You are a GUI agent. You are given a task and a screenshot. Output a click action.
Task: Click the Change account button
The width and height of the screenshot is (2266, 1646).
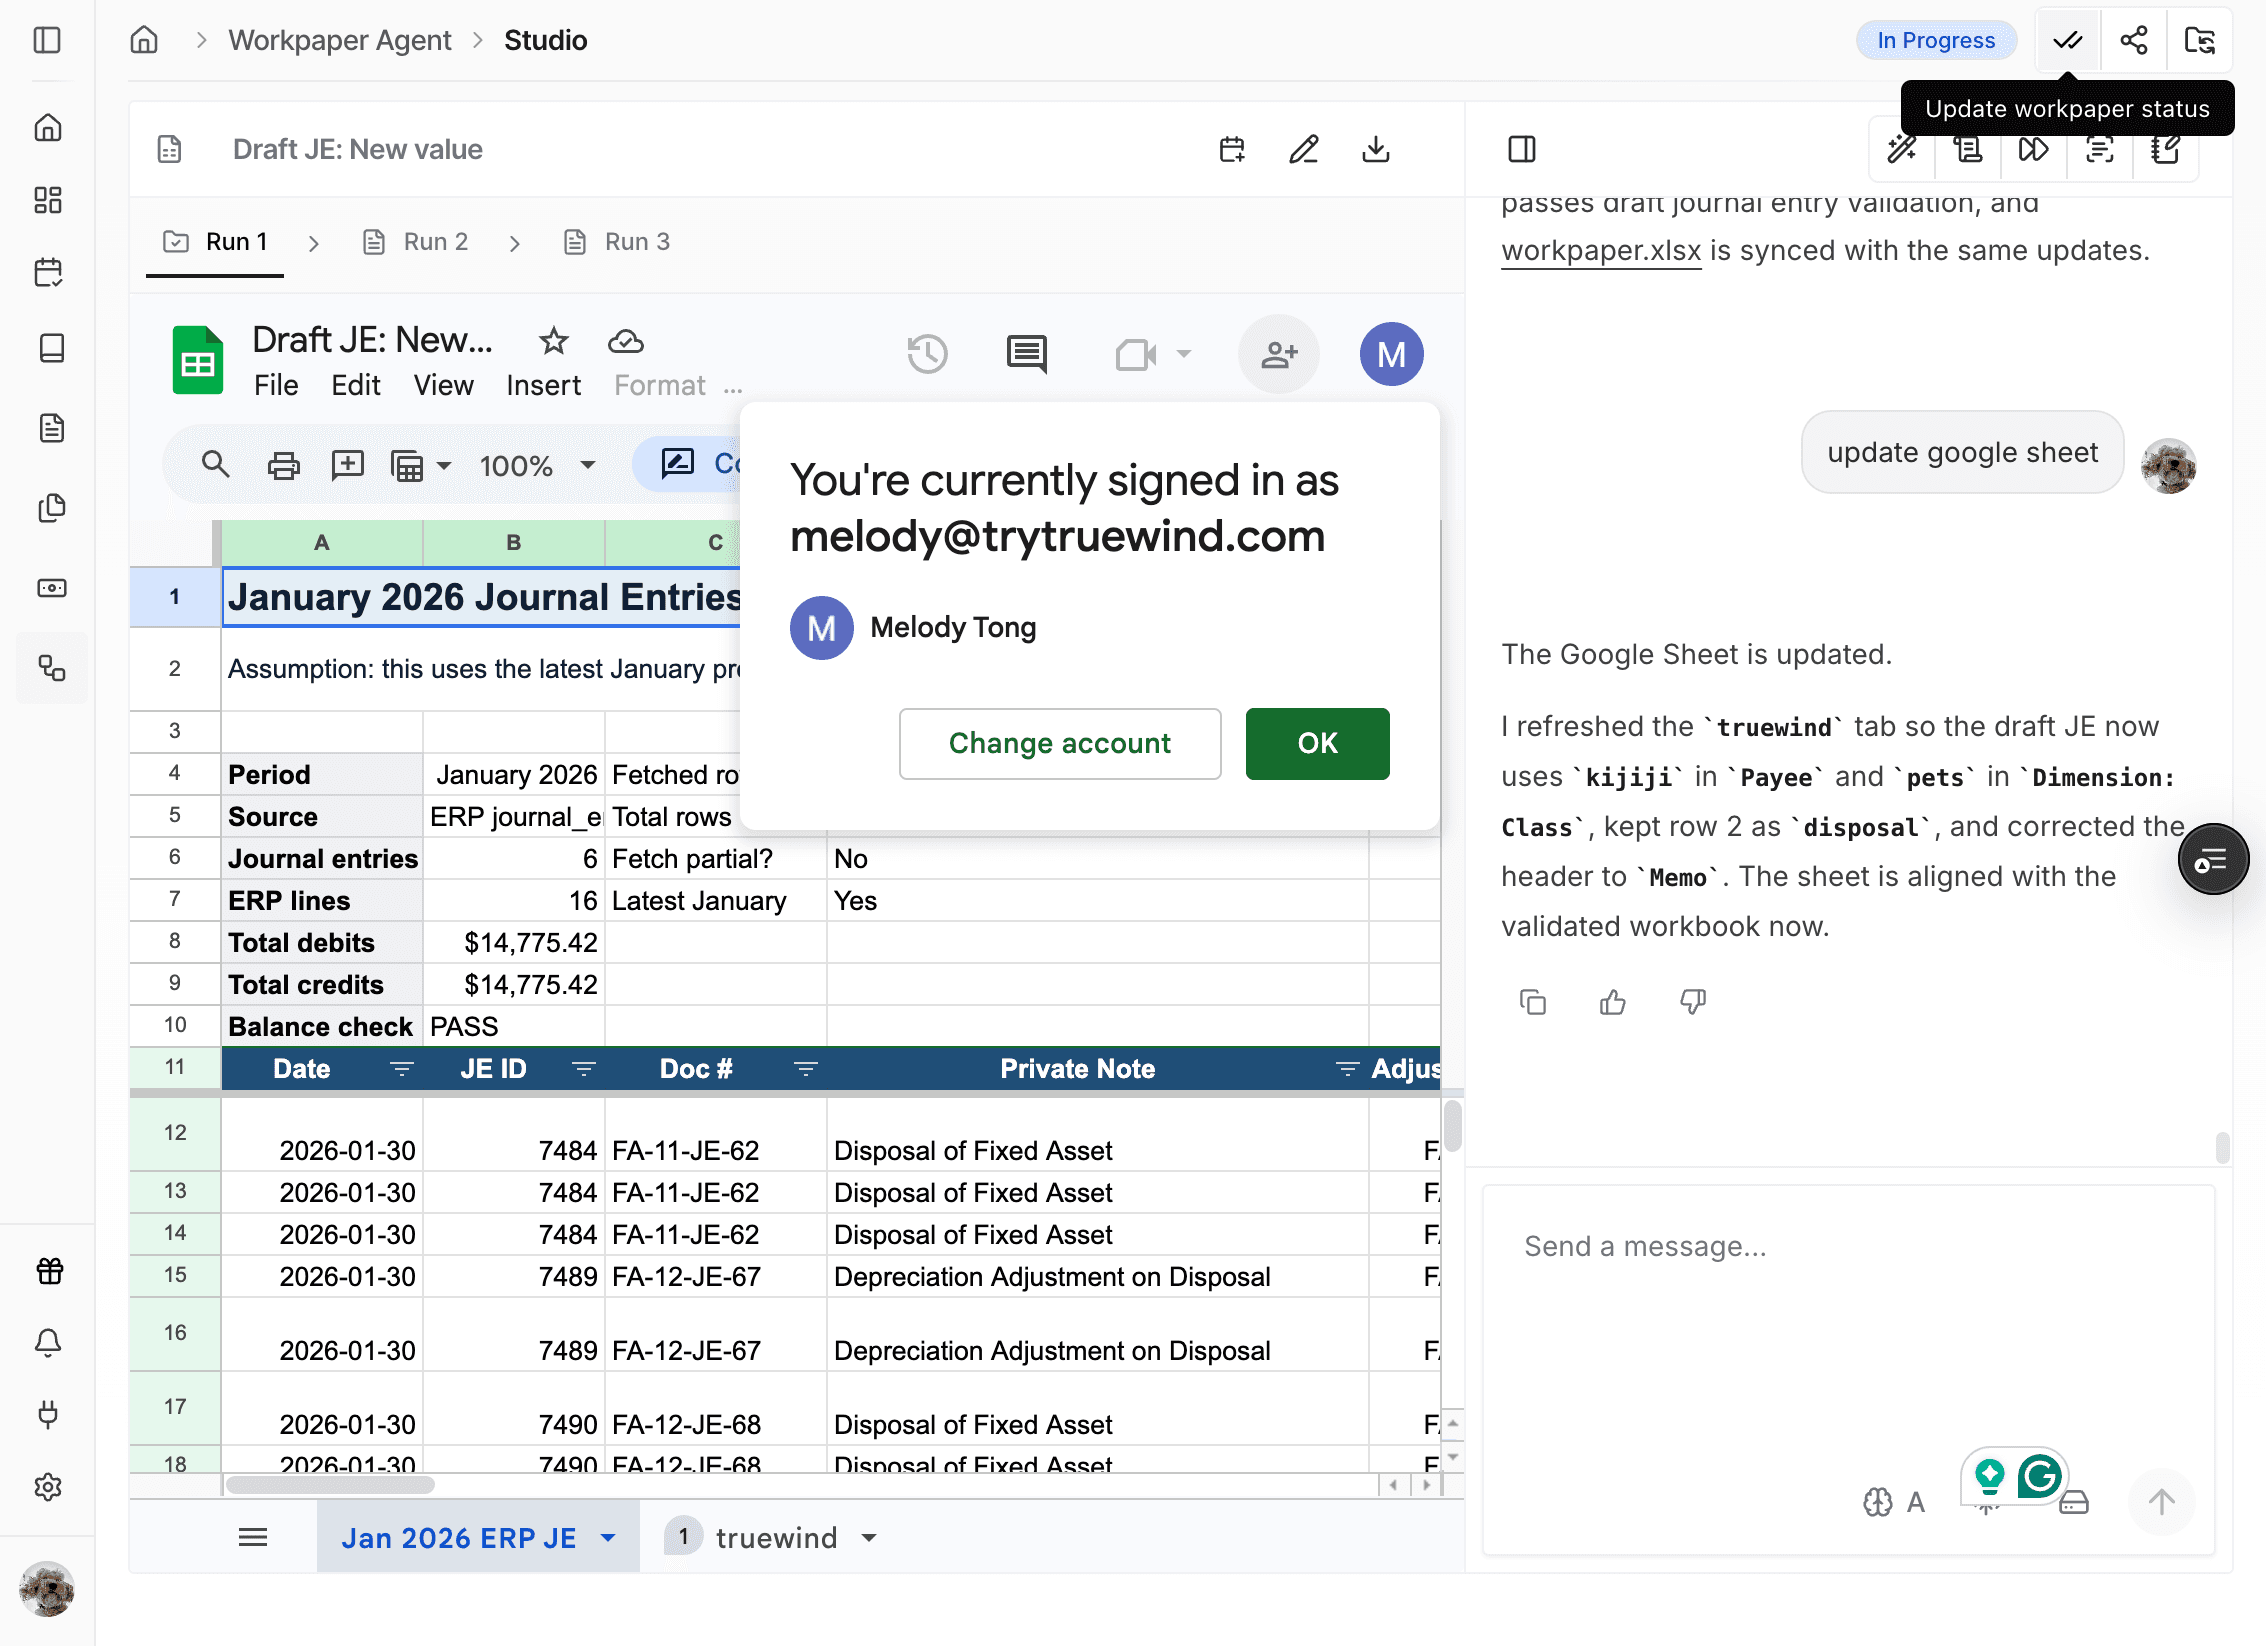1060,743
